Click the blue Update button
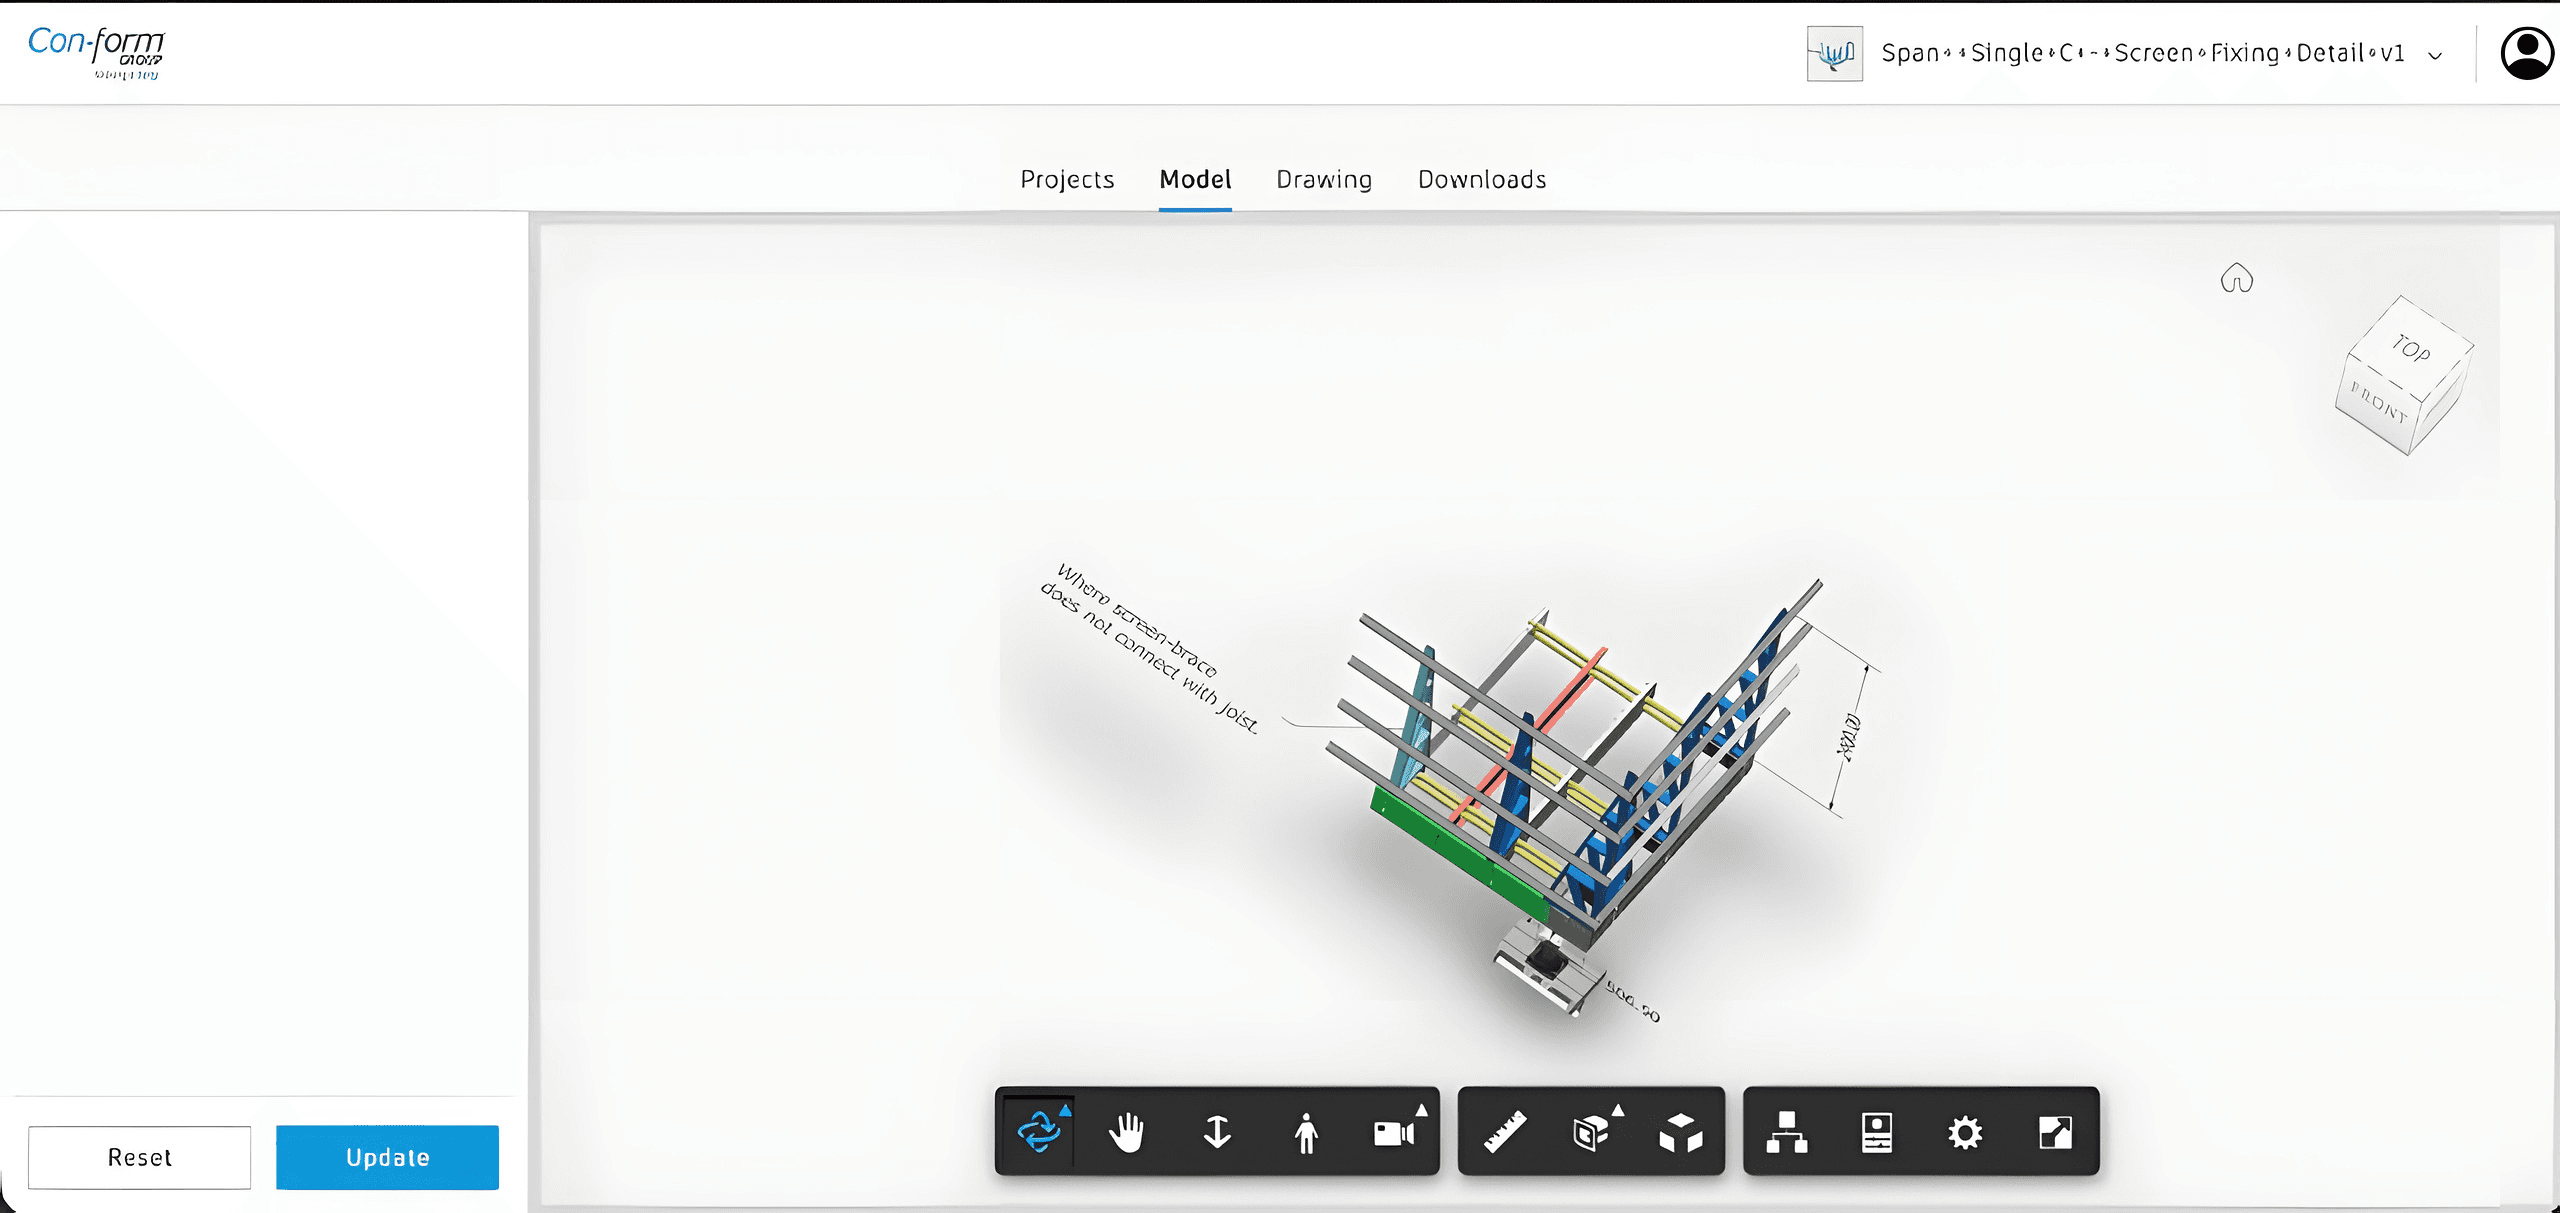 pyautogui.click(x=387, y=1157)
